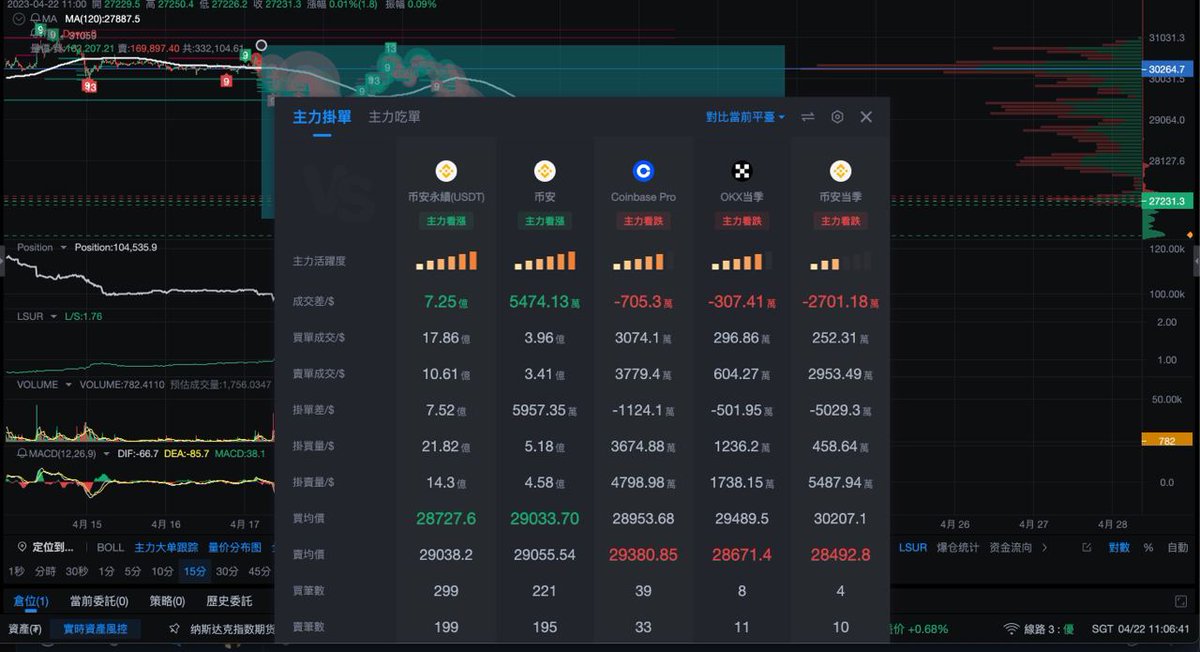Enable 自動 auto scale
This screenshot has width=1200, height=652.
point(1178,547)
